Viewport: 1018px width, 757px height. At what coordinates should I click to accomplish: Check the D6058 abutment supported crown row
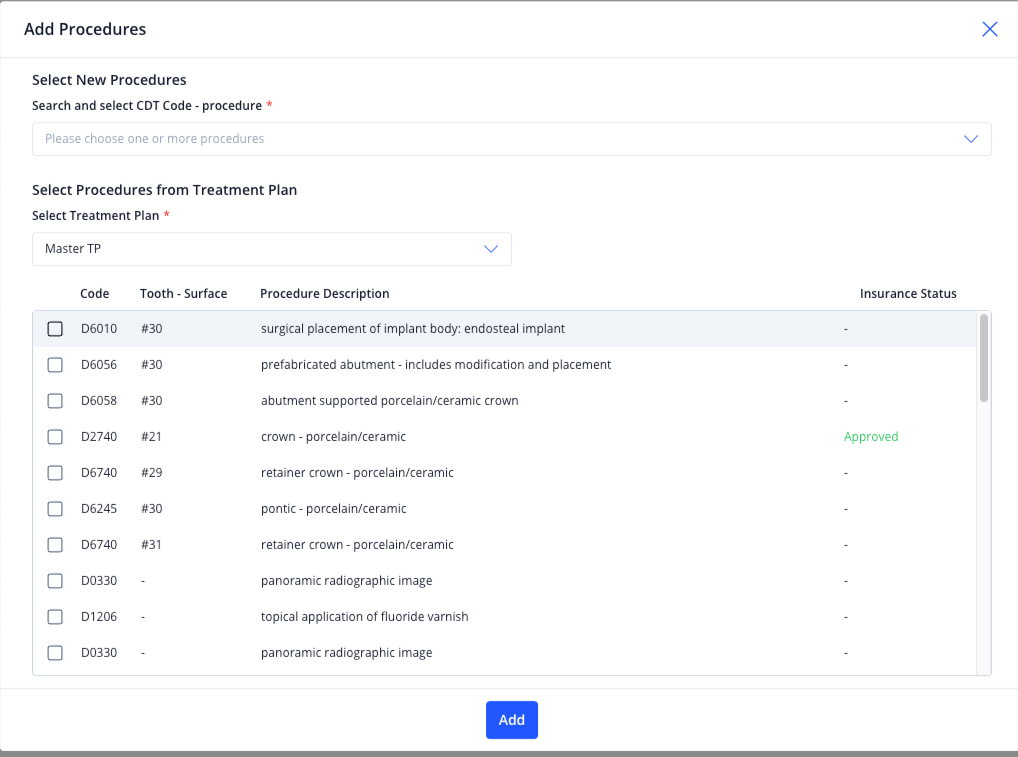55,401
